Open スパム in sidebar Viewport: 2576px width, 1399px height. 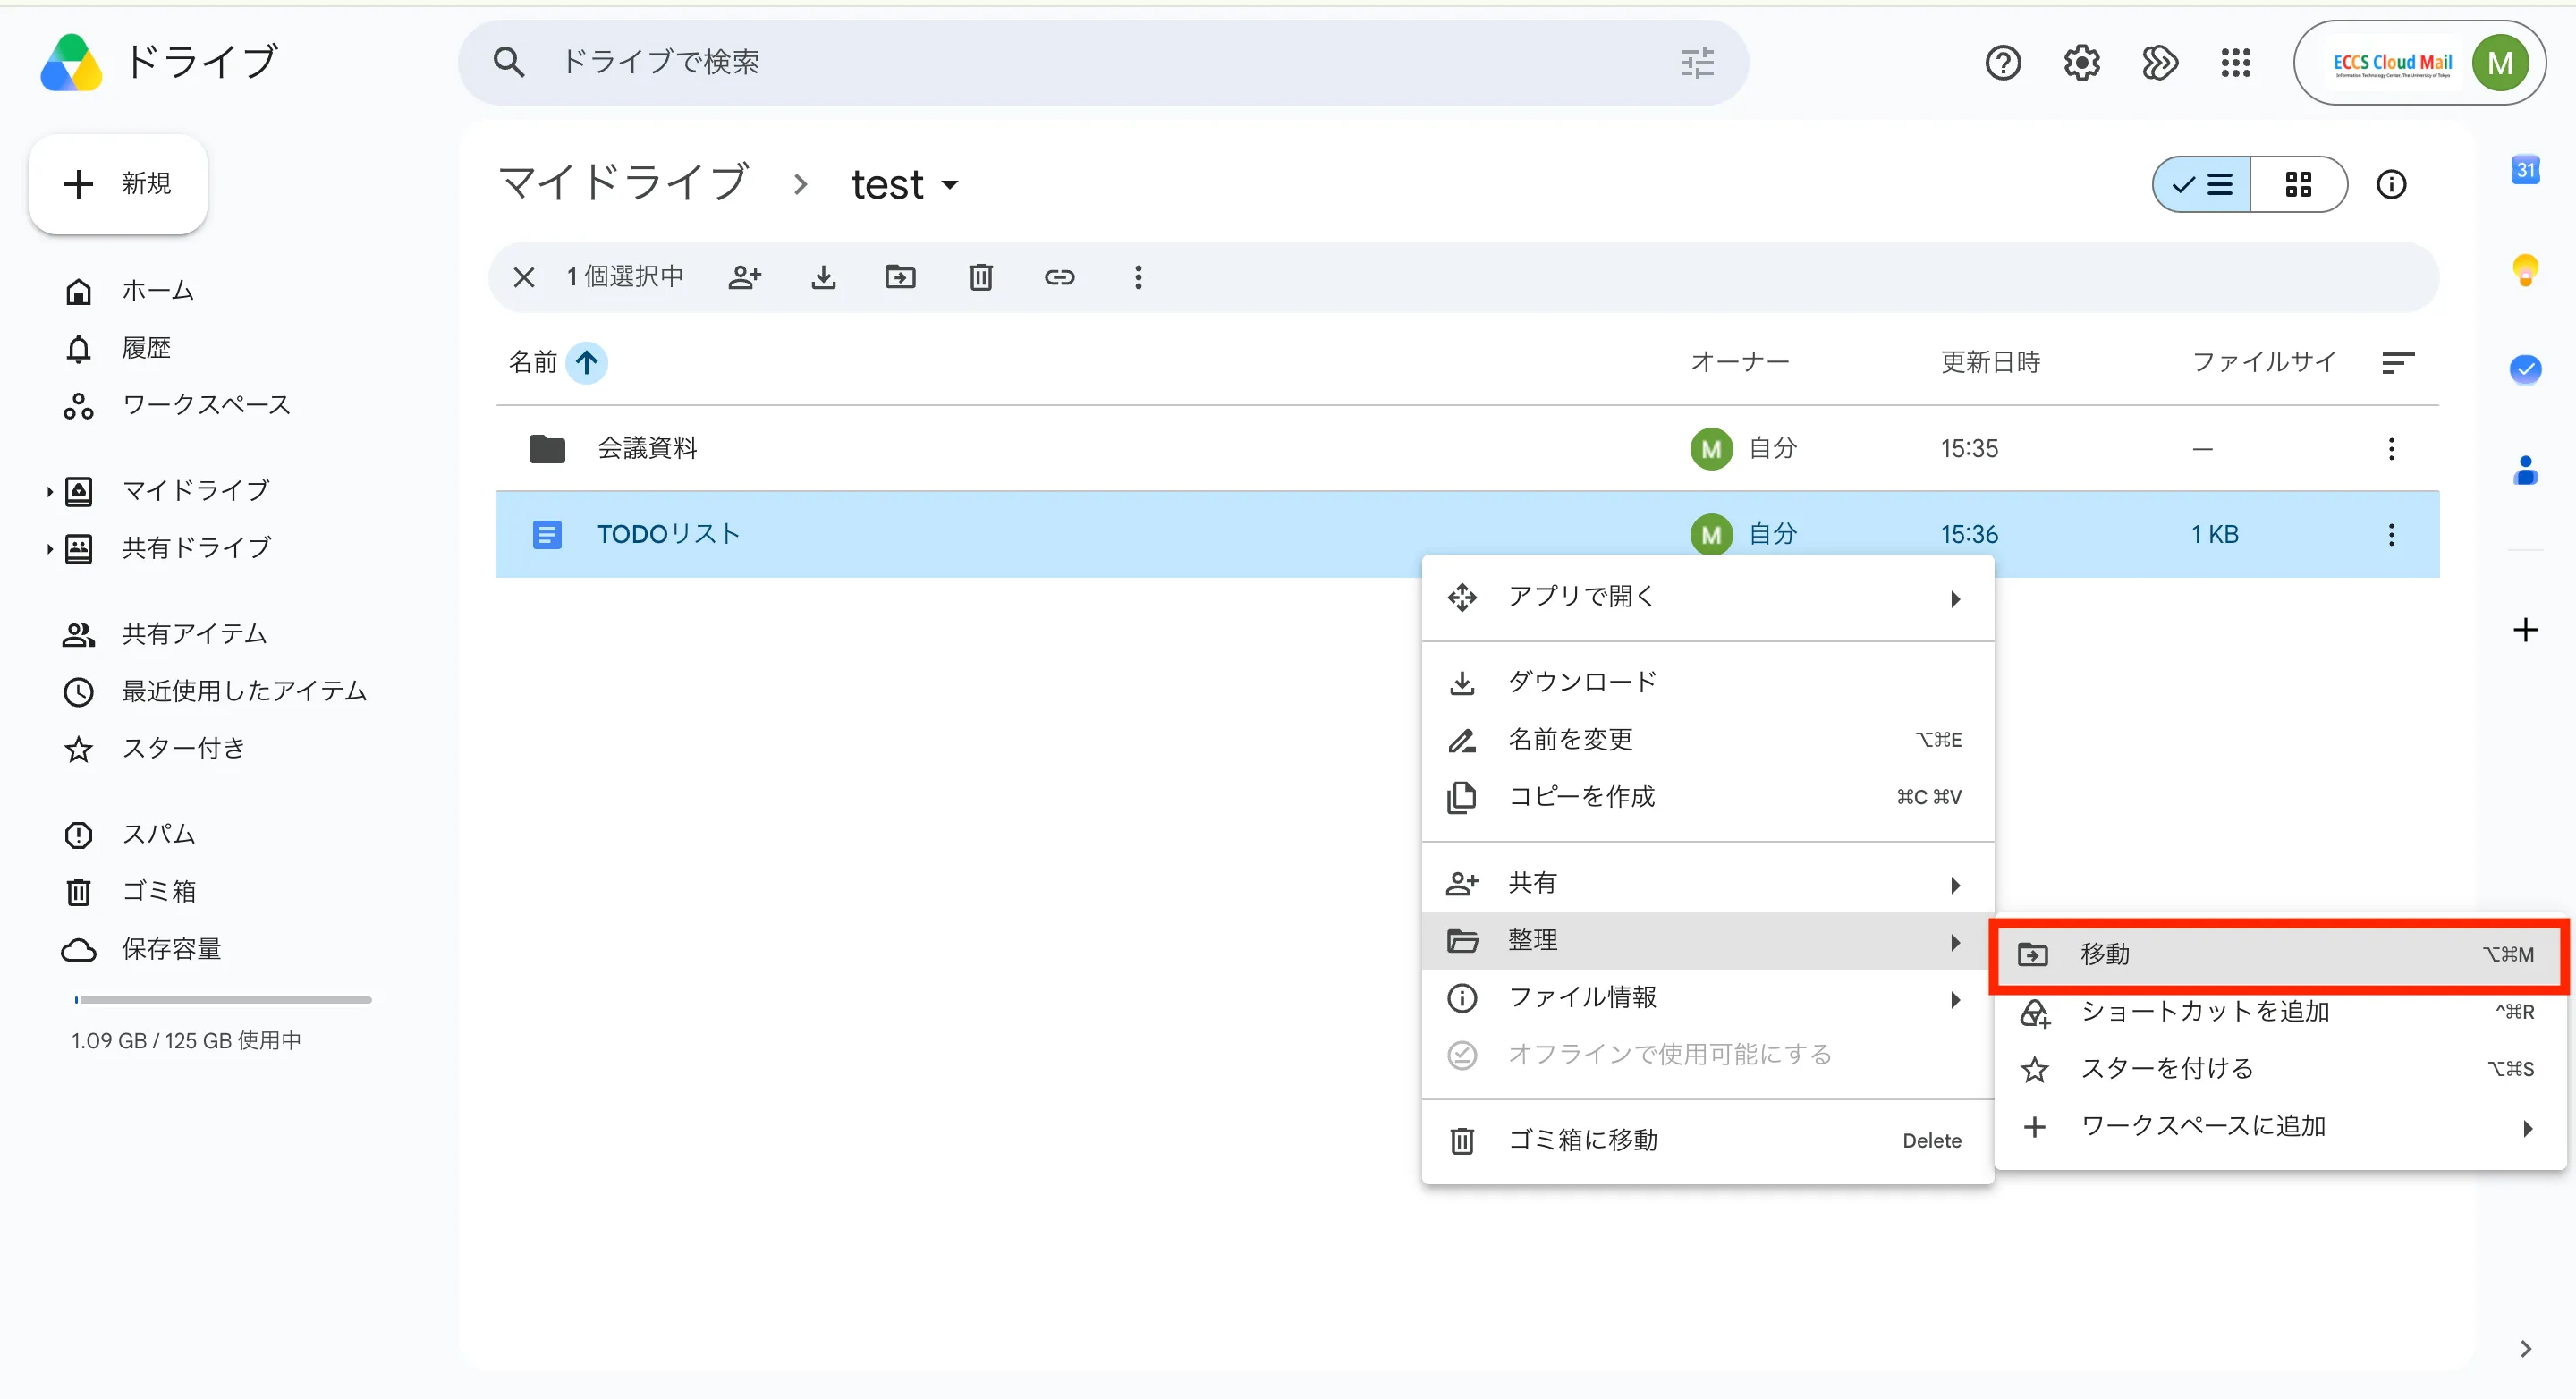[130, 834]
